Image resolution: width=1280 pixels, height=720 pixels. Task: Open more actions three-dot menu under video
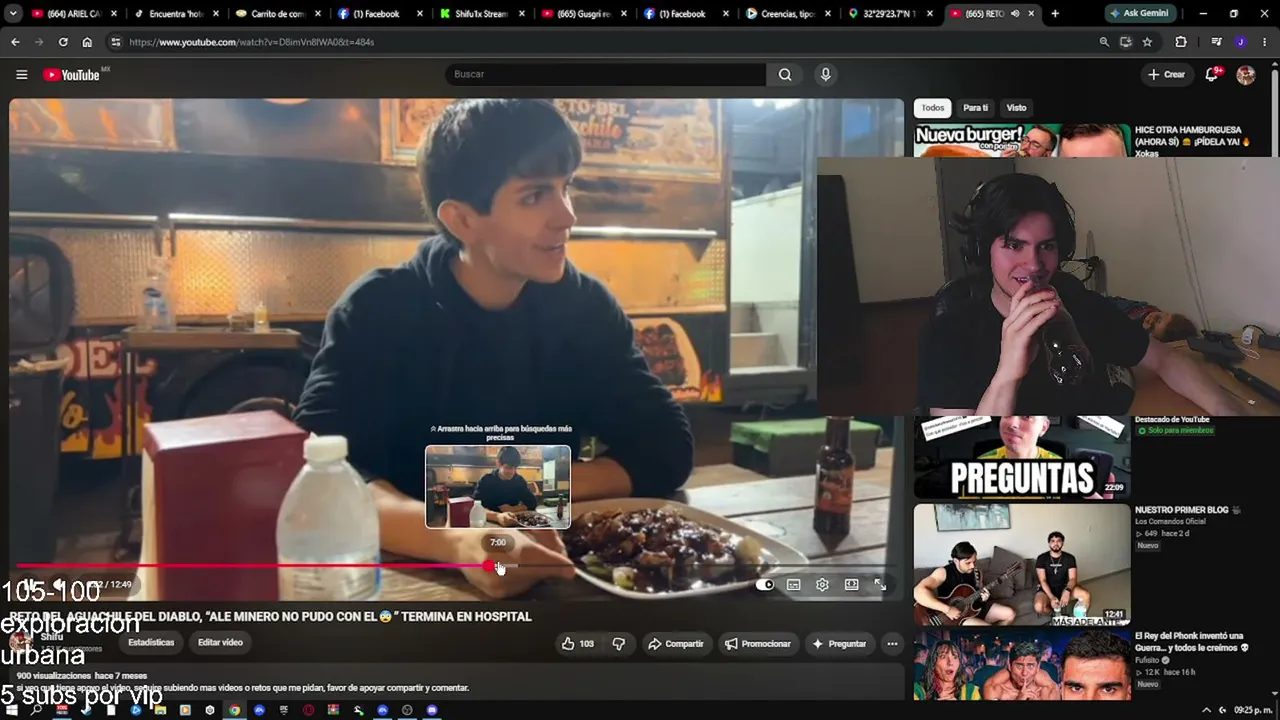[x=892, y=644]
